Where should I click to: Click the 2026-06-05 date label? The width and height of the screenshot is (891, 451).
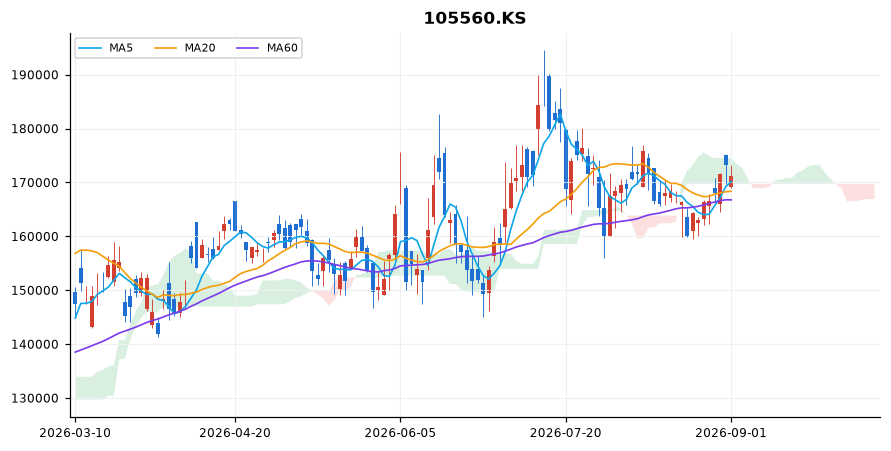400,433
